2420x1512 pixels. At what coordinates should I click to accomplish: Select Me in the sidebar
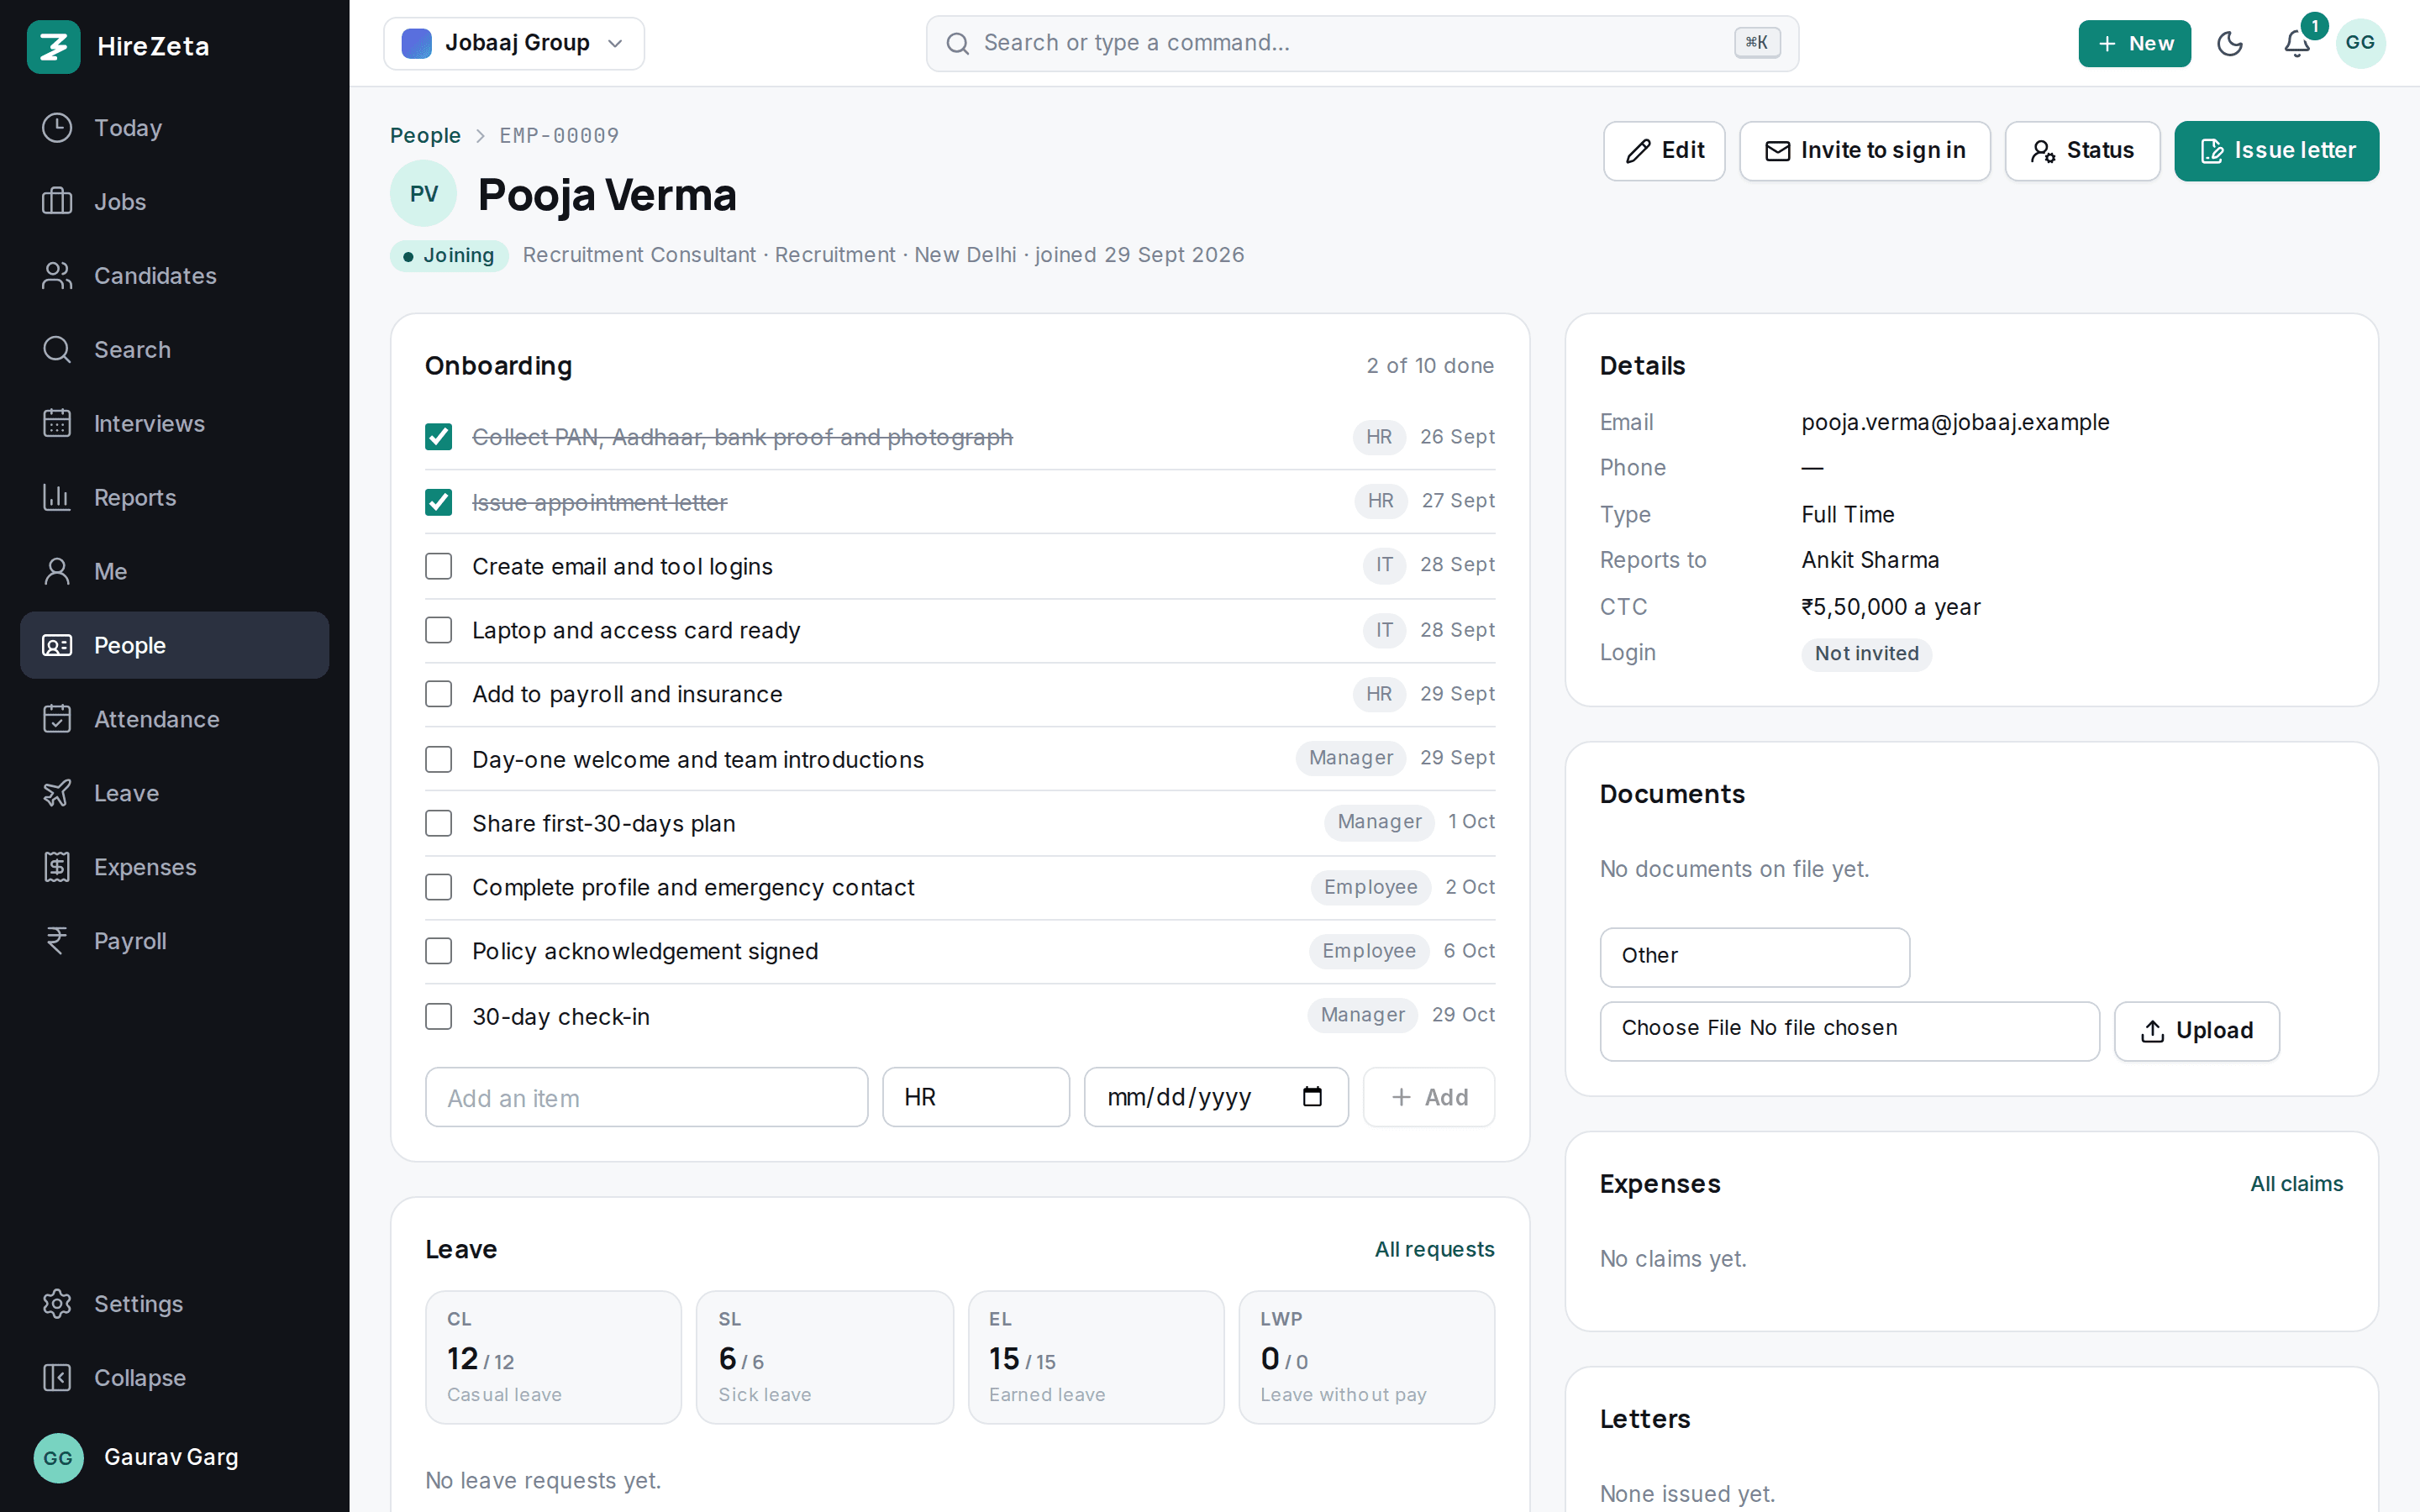[x=175, y=572]
